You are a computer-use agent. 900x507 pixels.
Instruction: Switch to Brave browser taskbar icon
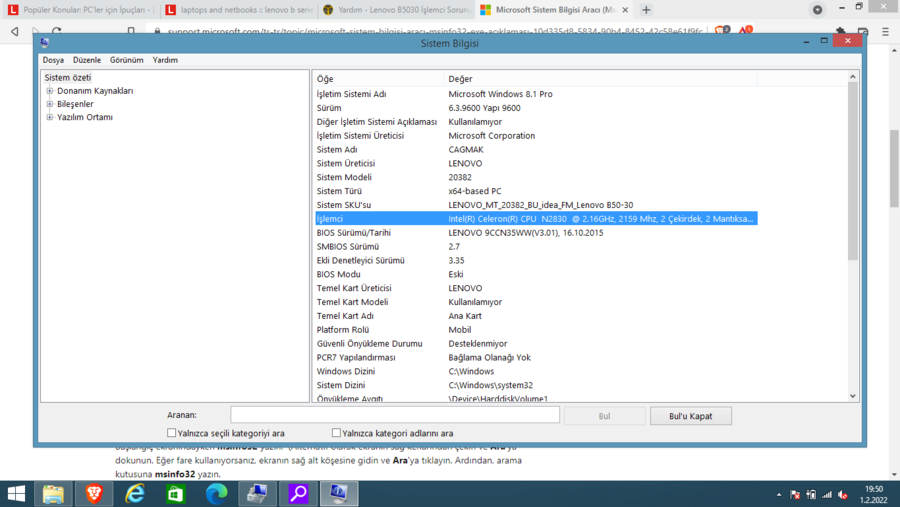pos(94,494)
